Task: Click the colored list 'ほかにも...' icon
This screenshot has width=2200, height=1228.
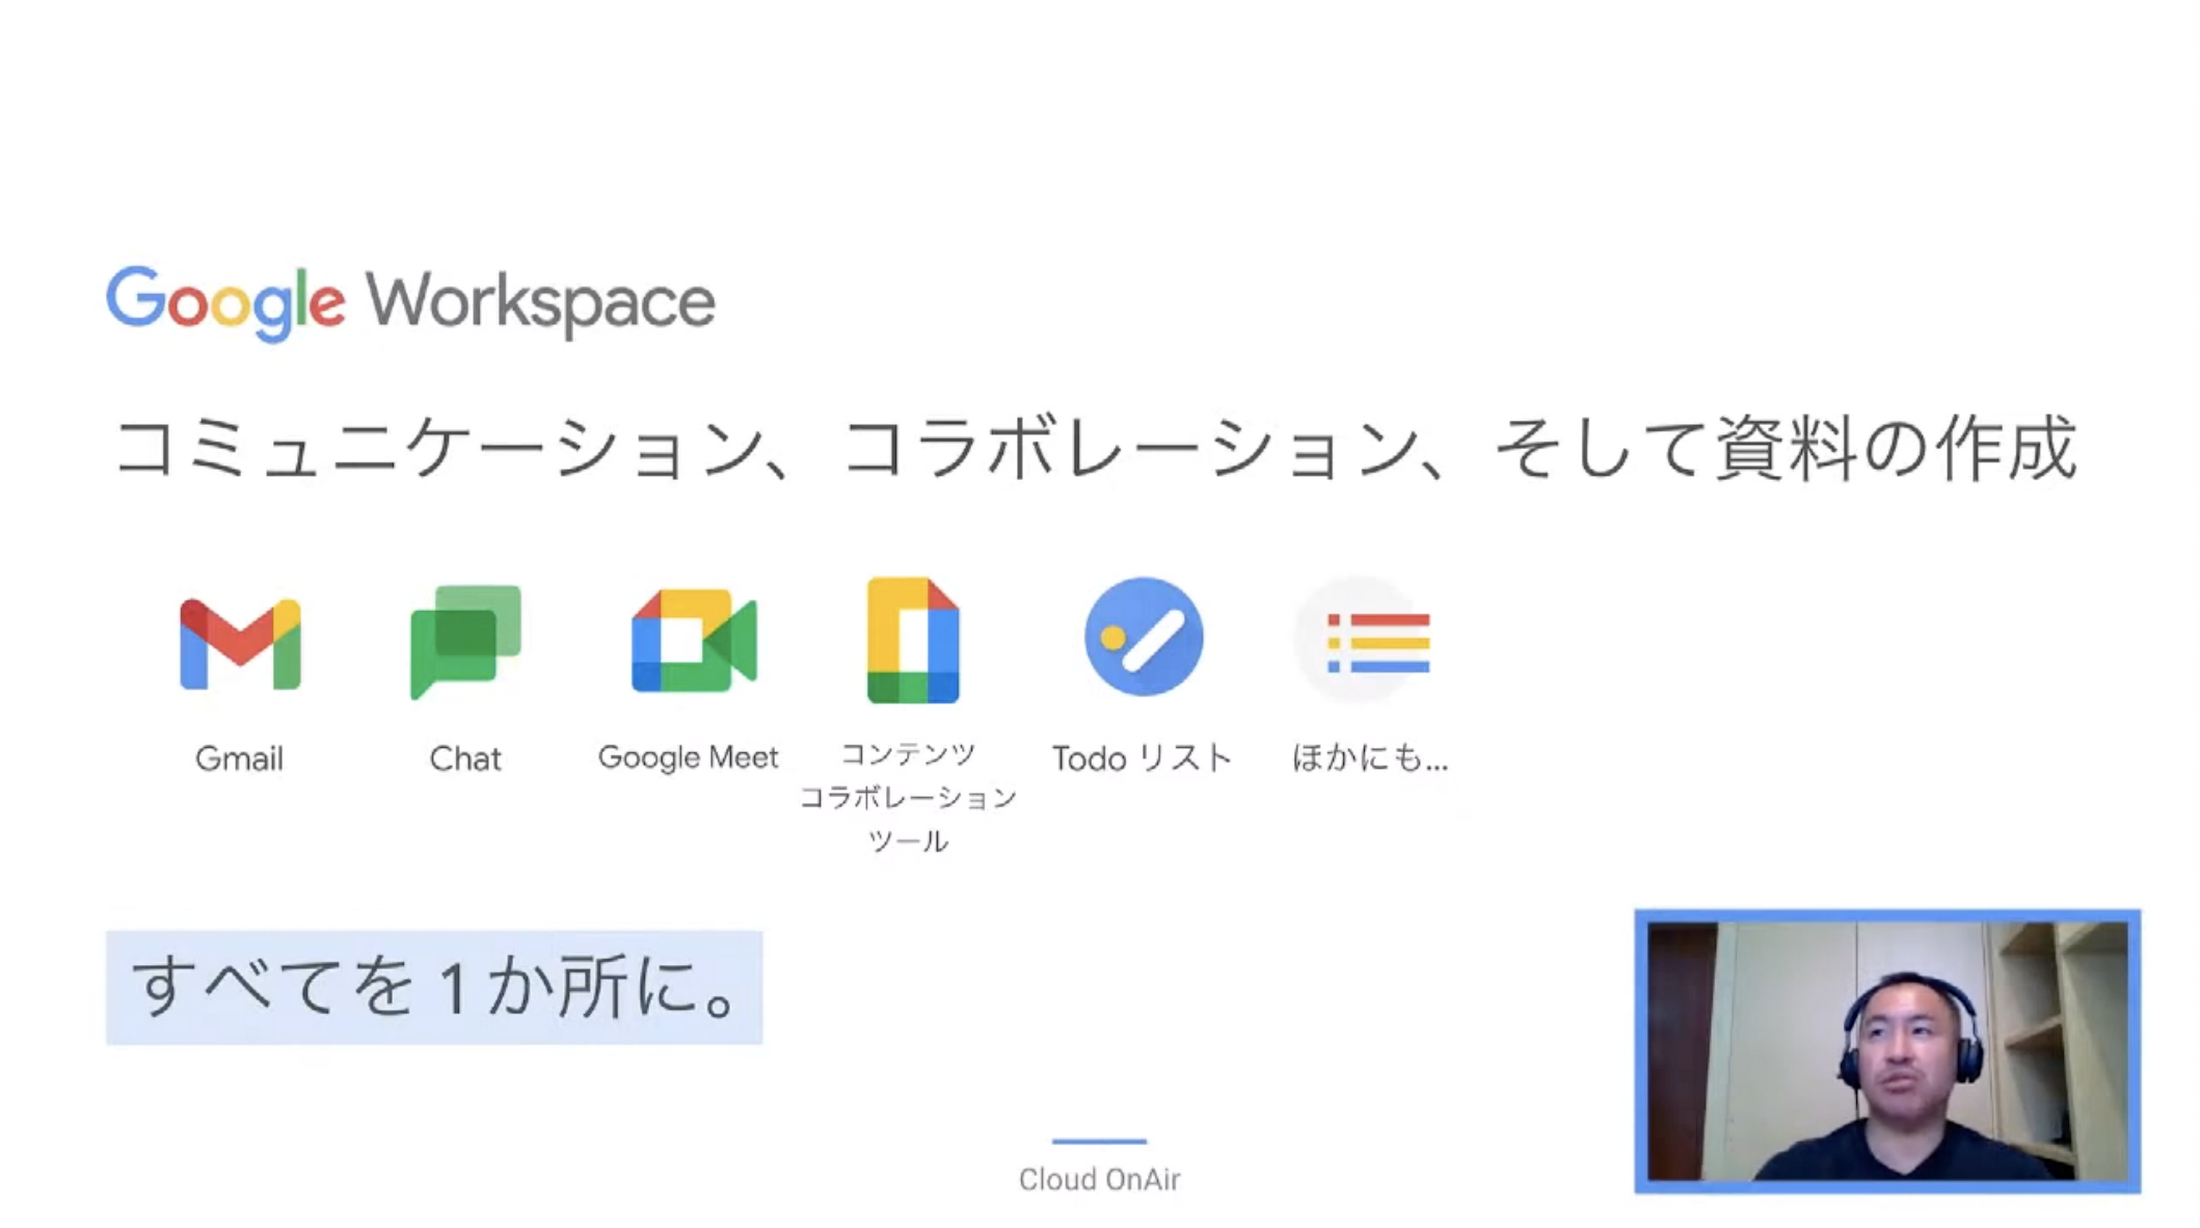Action: pos(1364,640)
